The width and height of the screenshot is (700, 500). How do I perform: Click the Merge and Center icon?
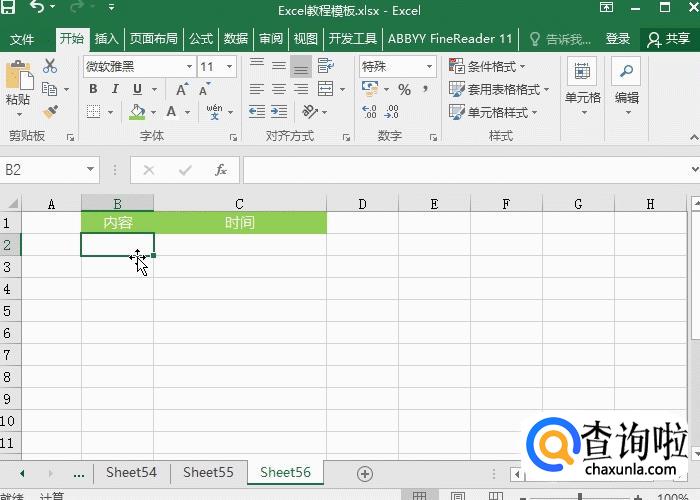325,89
